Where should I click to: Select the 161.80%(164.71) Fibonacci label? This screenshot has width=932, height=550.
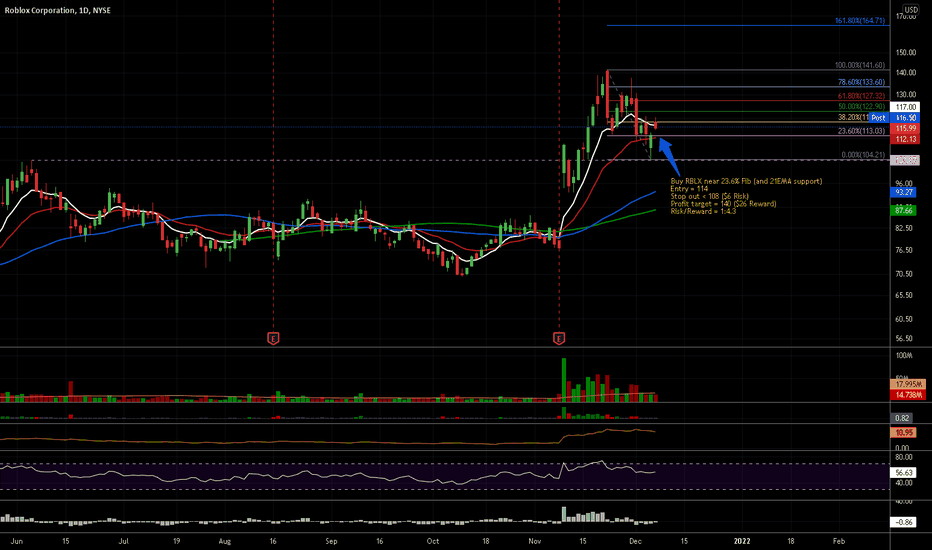pos(859,21)
